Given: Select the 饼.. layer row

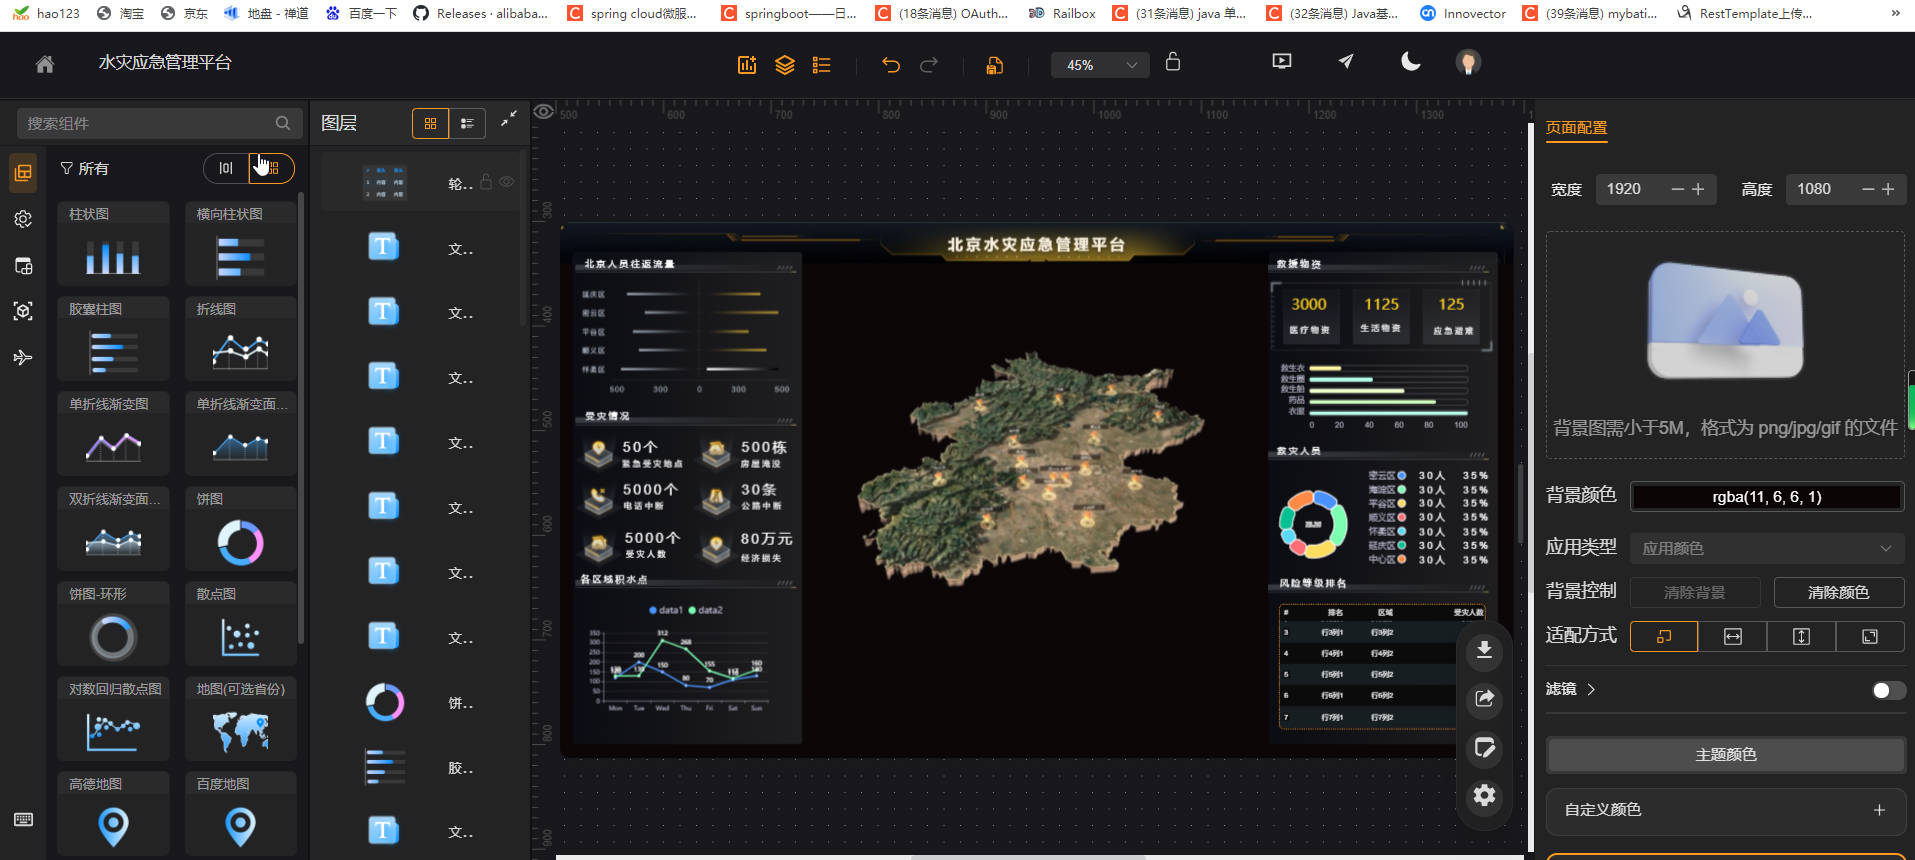Looking at the screenshot, I should (x=420, y=703).
